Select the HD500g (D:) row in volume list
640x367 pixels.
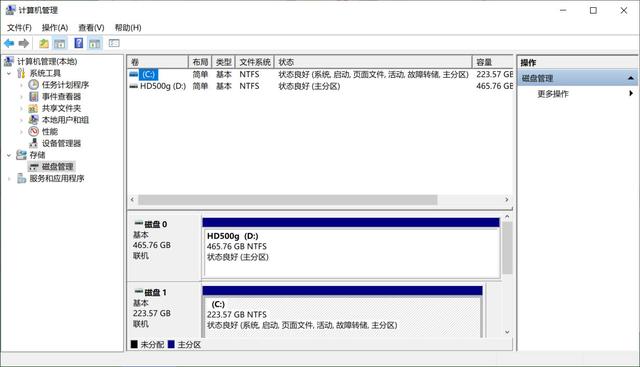click(x=320, y=86)
